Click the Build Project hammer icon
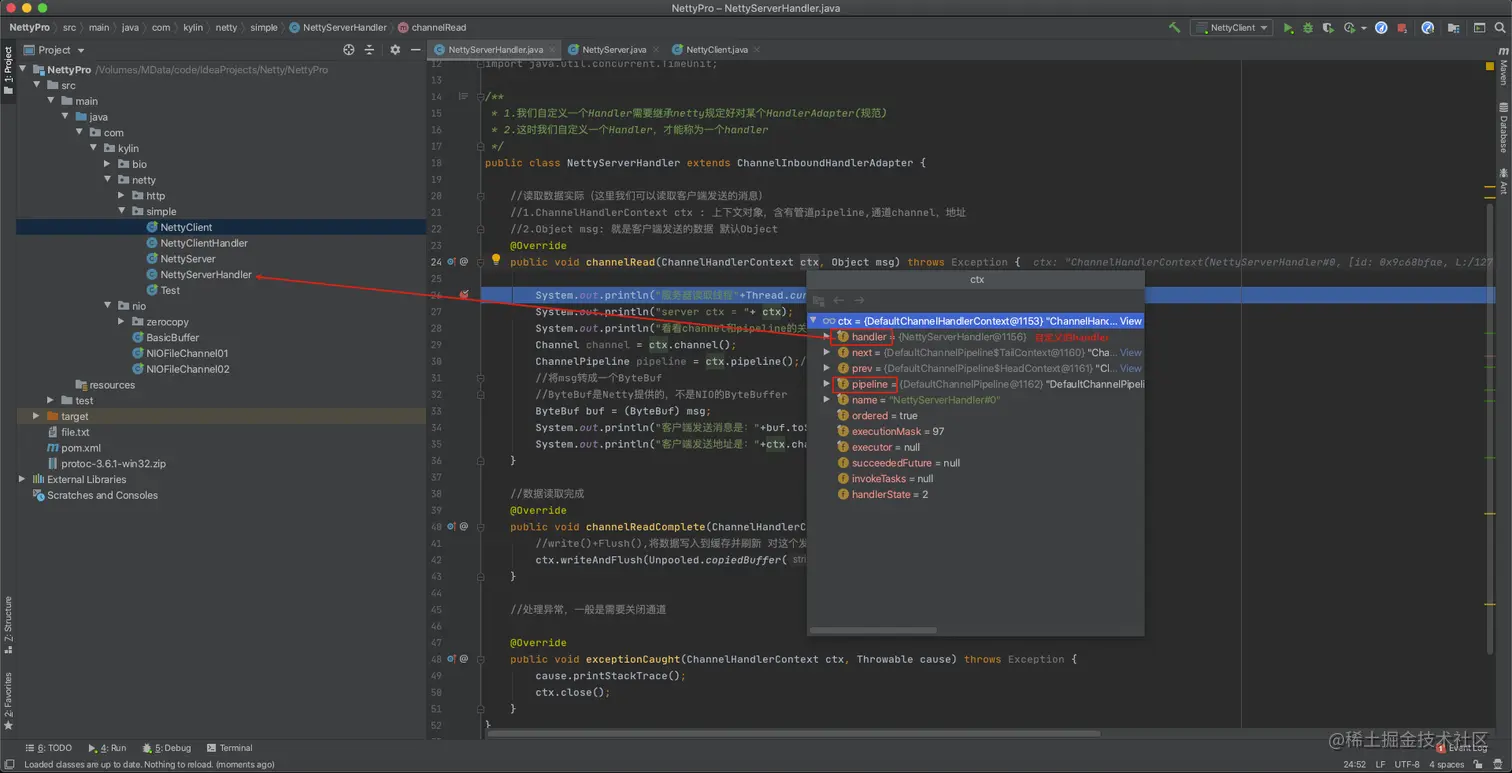 [1174, 28]
